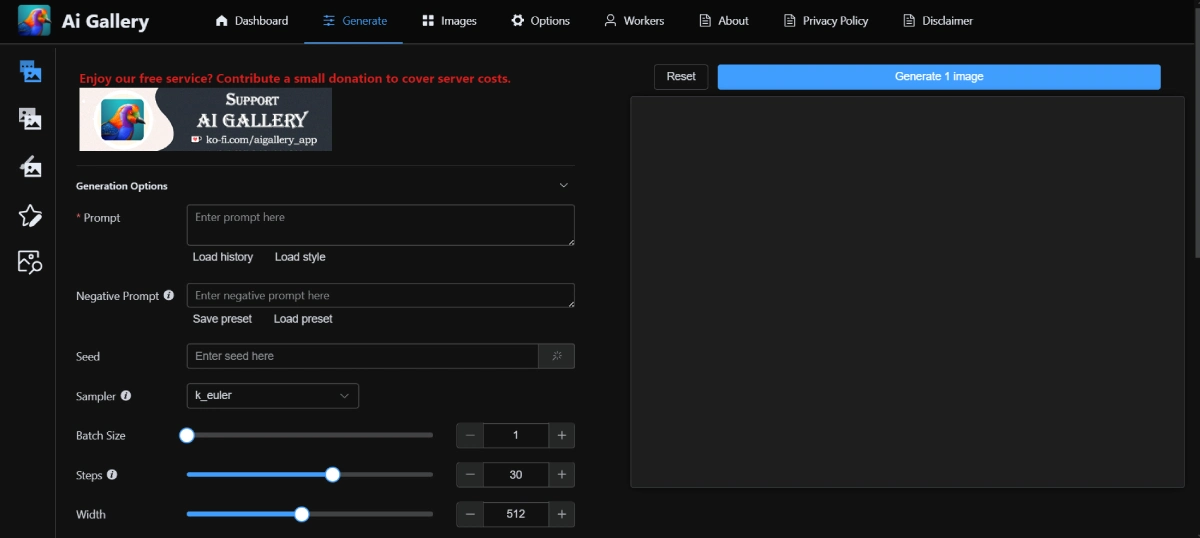Click the Load history link

click(223, 257)
